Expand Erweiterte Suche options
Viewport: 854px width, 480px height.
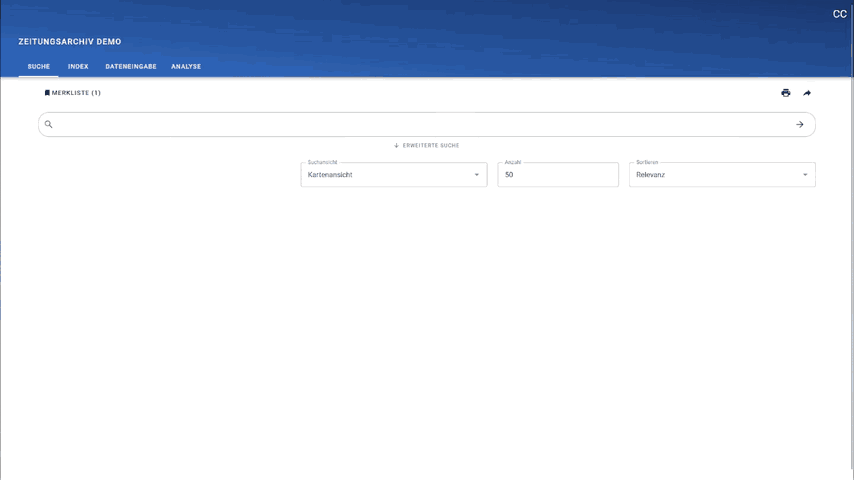coord(431,146)
